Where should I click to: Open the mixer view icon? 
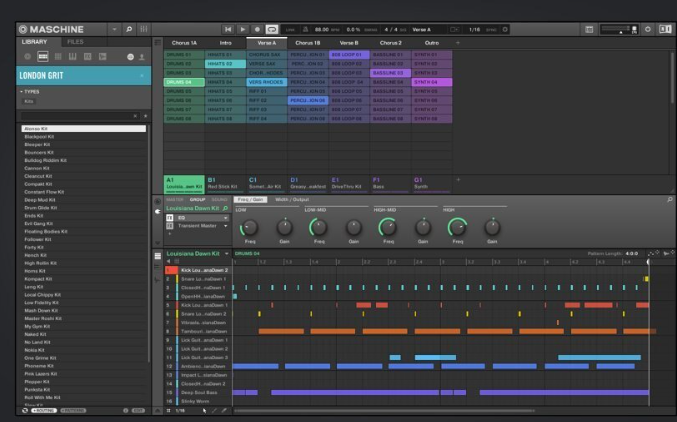(x=144, y=30)
